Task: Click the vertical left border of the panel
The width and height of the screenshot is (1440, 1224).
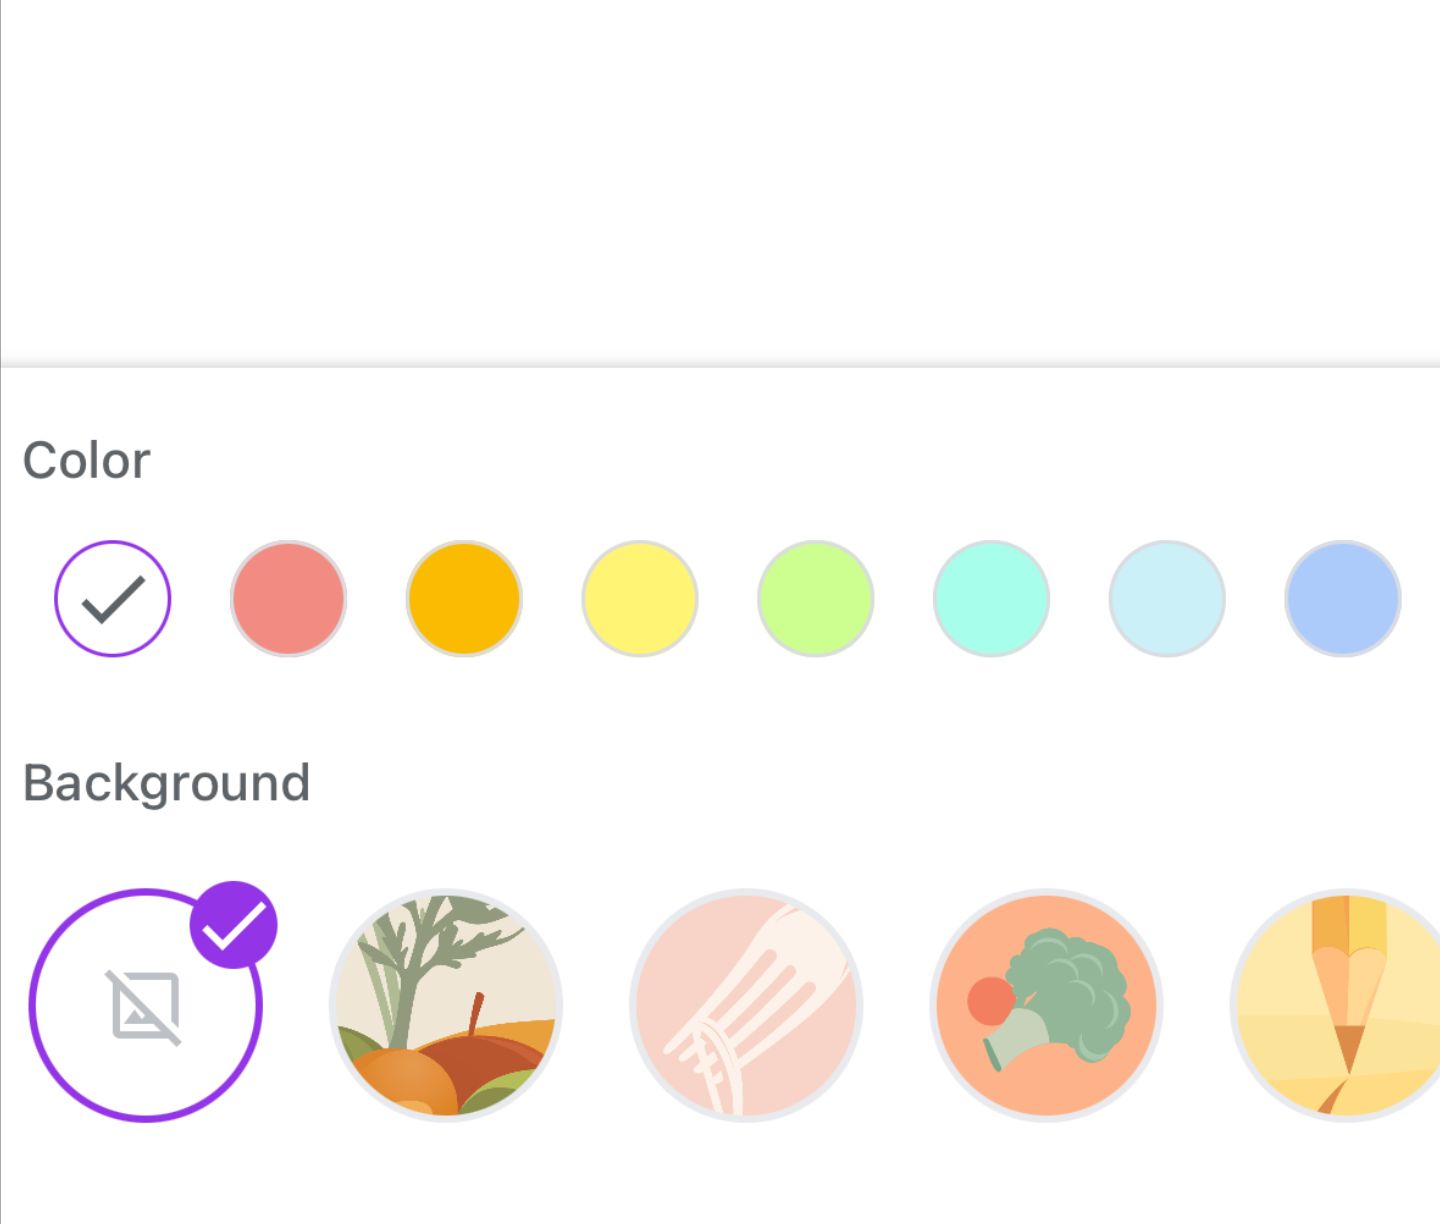Action: click(x=1, y=700)
